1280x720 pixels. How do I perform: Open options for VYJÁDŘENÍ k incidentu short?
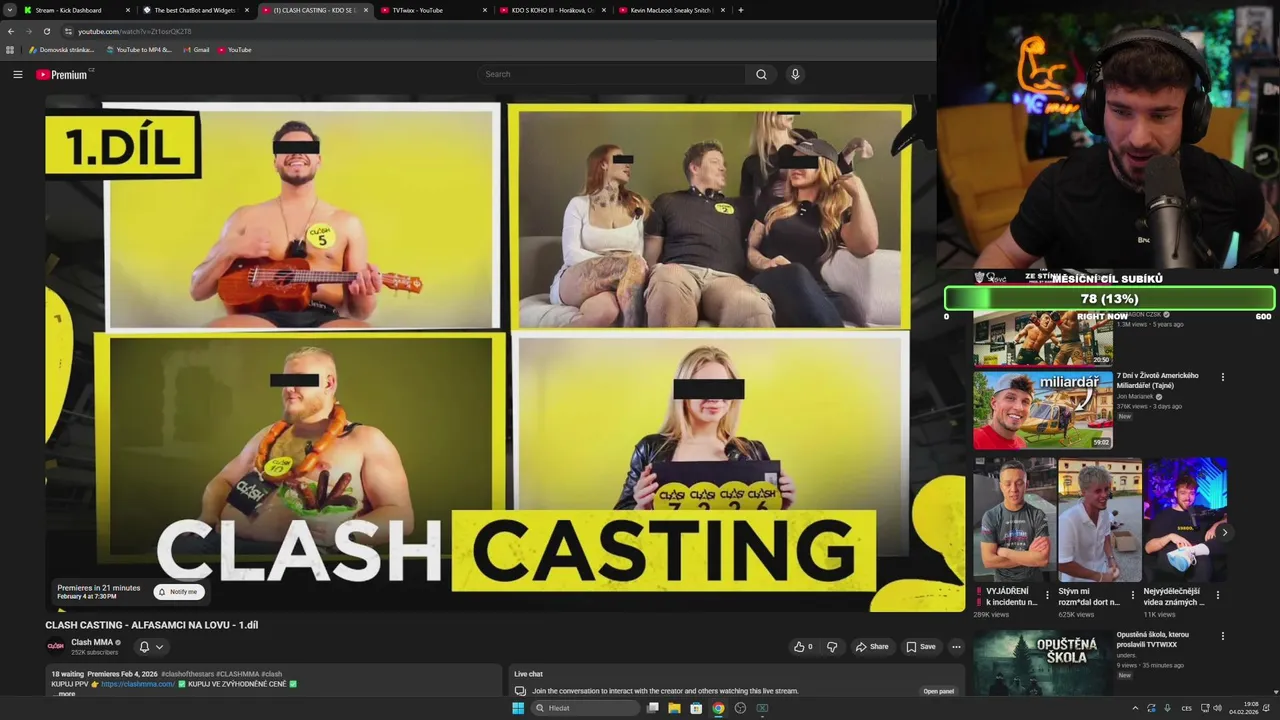pos(1047,595)
